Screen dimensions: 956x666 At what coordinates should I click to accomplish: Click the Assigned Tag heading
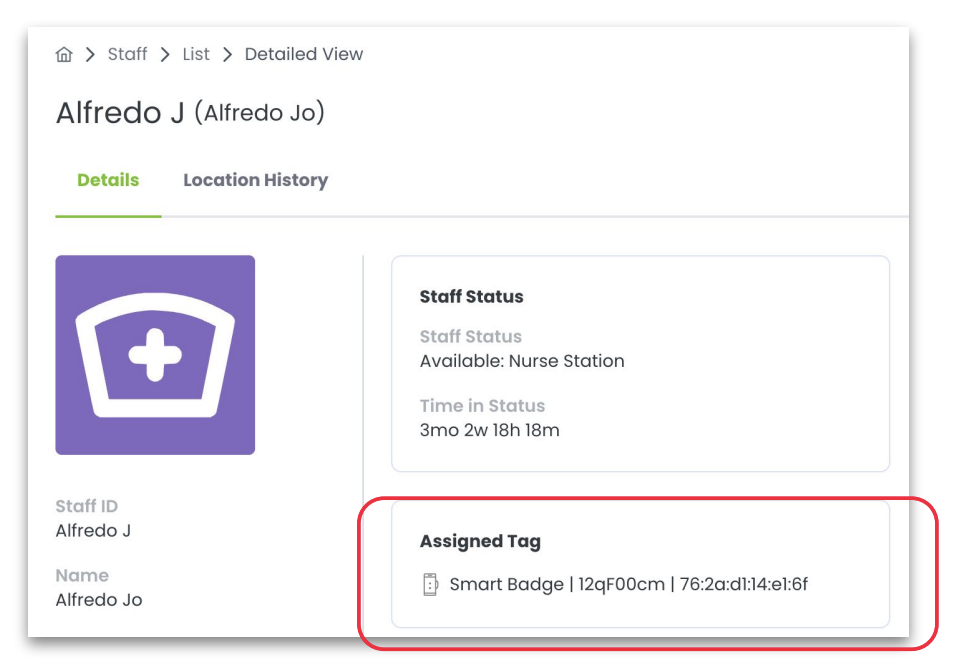[x=480, y=542]
